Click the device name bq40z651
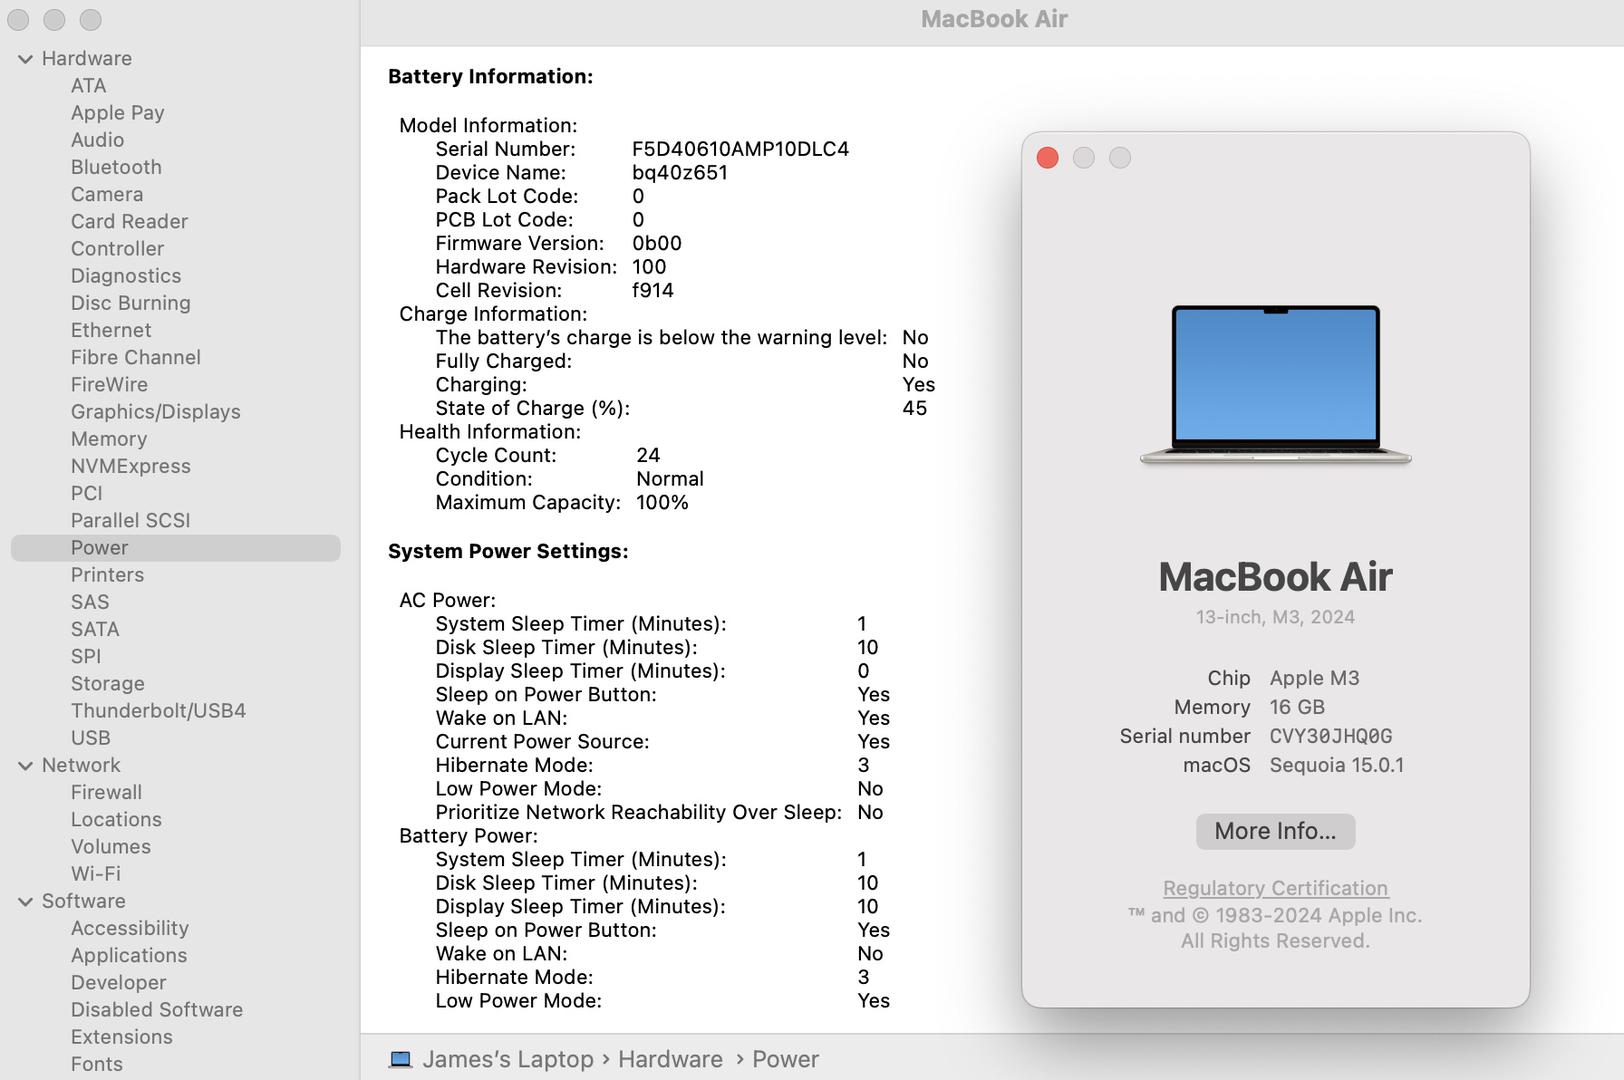 click(680, 173)
